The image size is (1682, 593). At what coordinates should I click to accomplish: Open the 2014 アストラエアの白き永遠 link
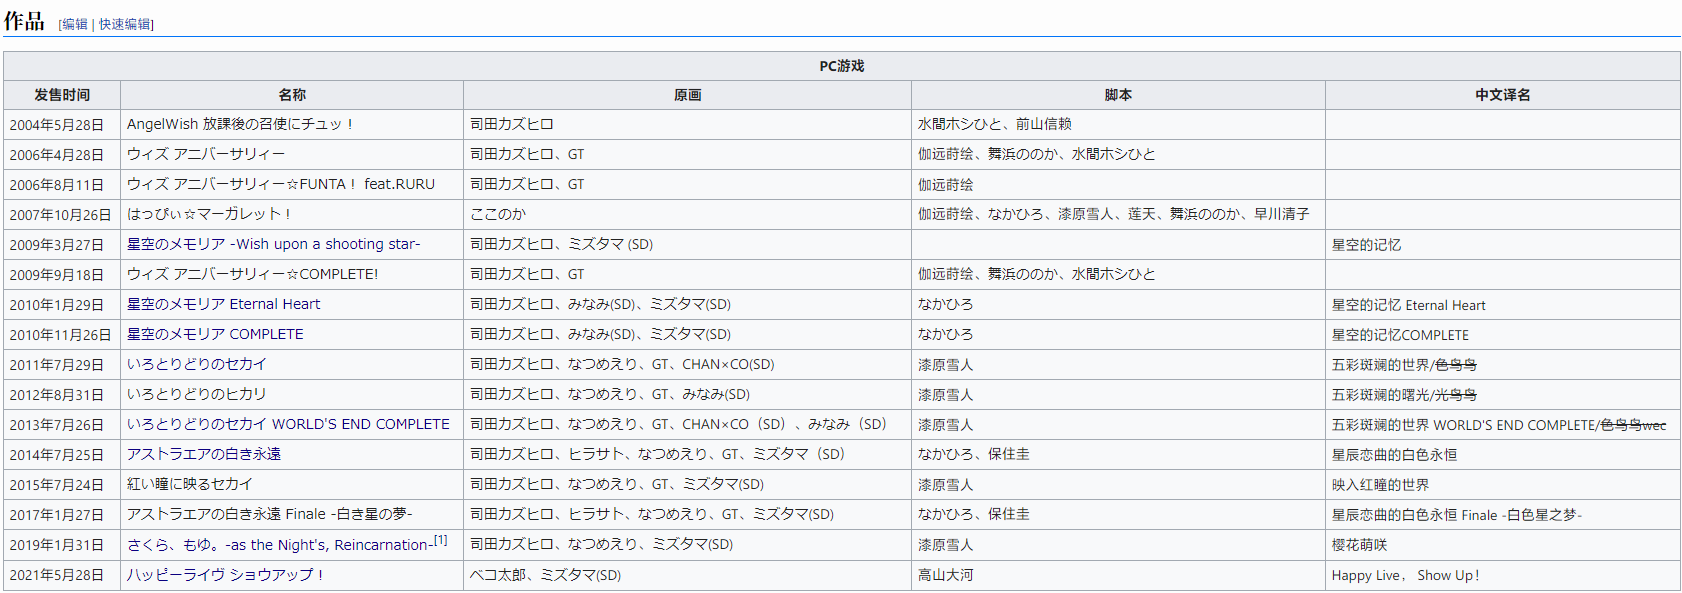pos(204,454)
